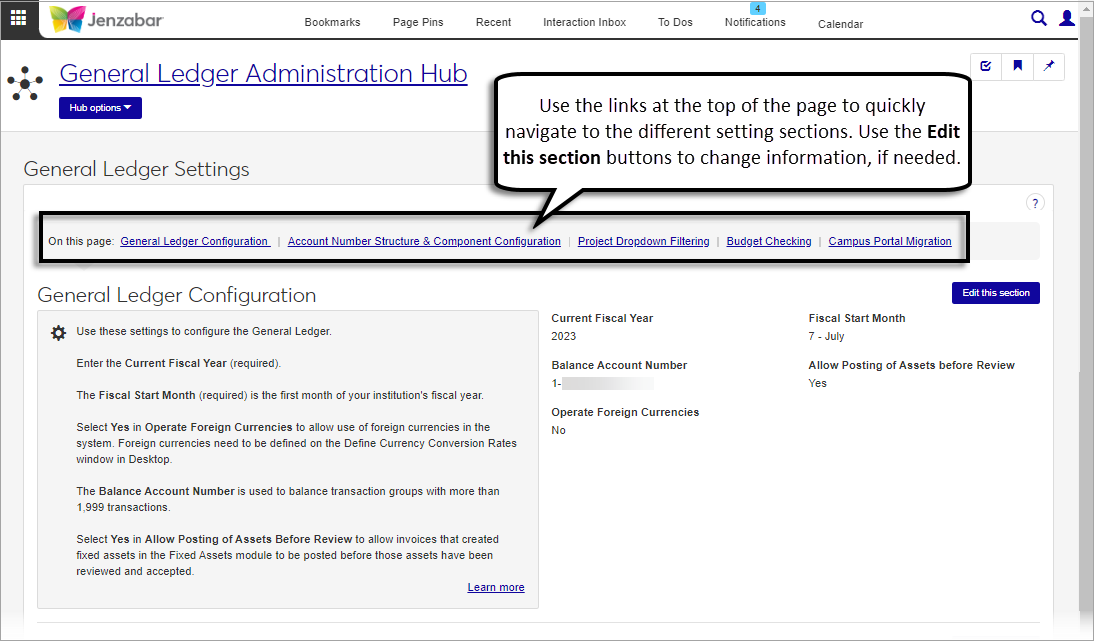The height and width of the screenshot is (641, 1094).
Task: Click the Fiscal Start Month label
Action: [857, 318]
